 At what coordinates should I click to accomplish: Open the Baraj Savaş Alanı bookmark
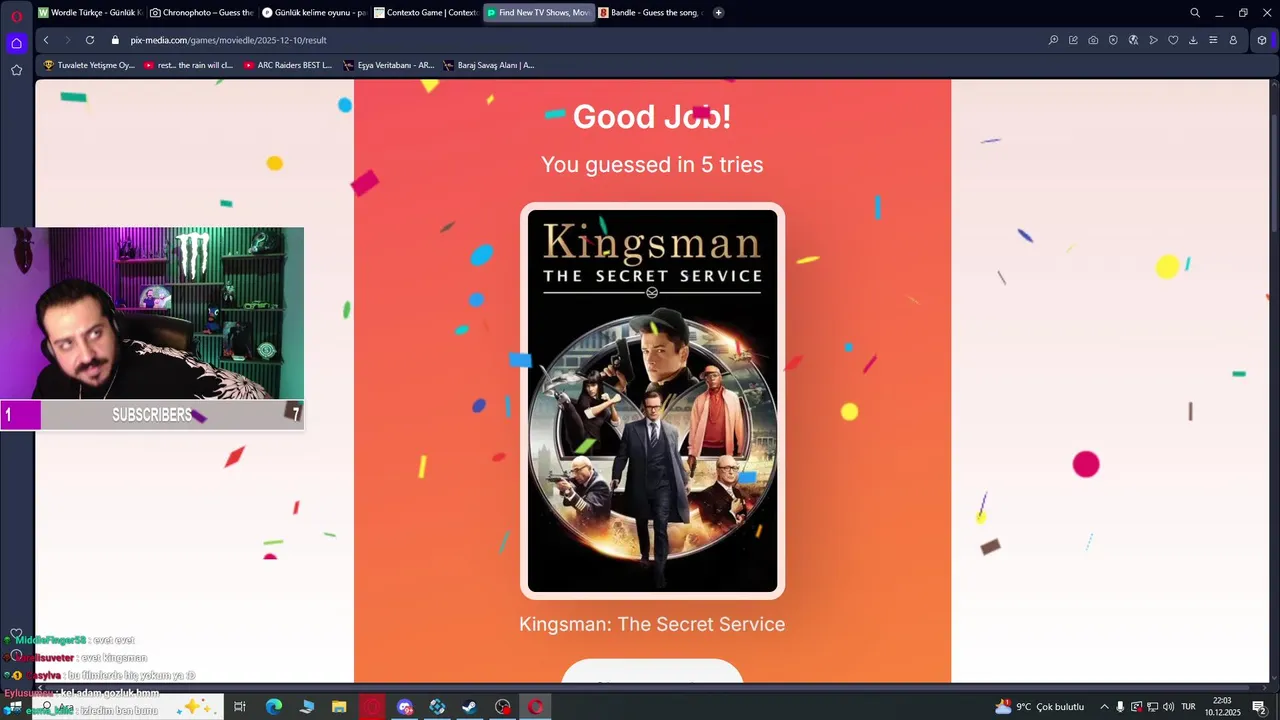tap(489, 65)
